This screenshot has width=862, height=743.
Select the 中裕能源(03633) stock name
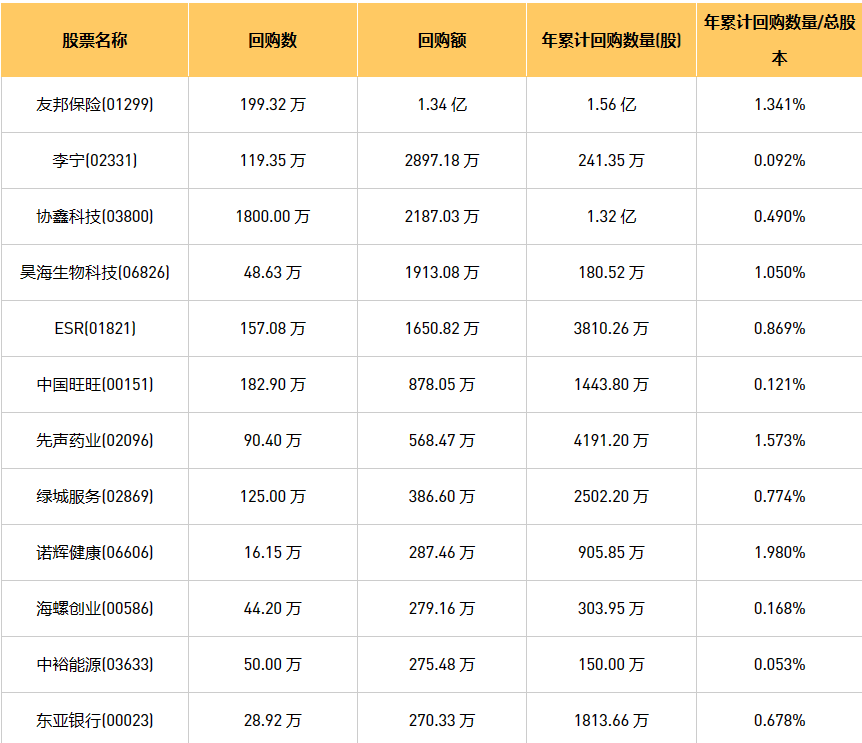click(x=94, y=664)
